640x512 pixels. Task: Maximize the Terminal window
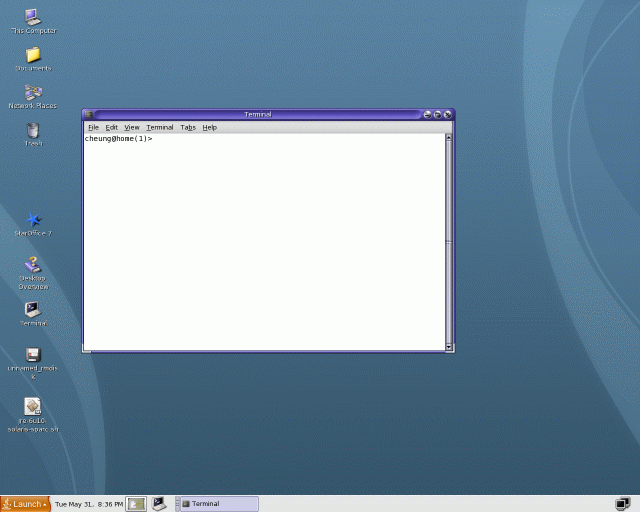coord(438,115)
